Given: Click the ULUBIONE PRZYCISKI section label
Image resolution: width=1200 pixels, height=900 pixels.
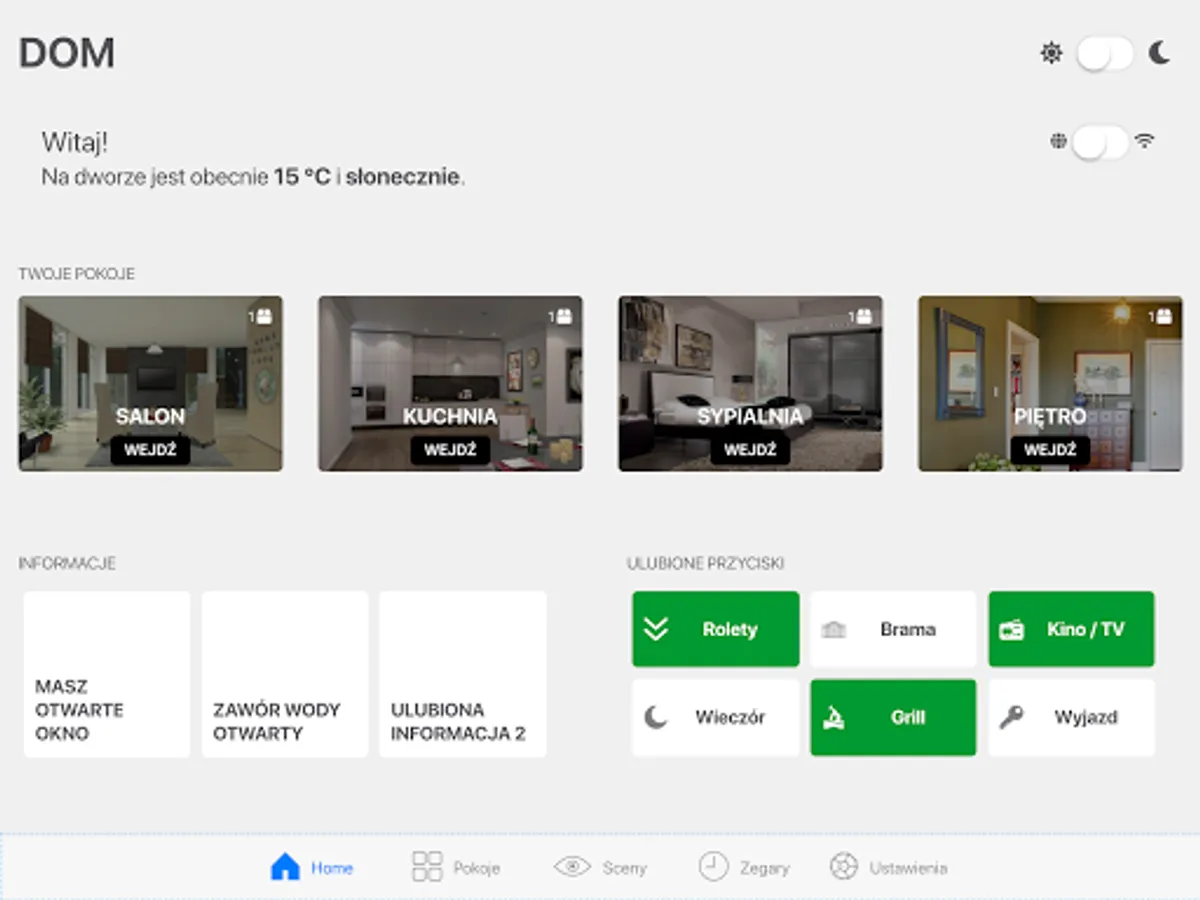Looking at the screenshot, I should point(705,563).
